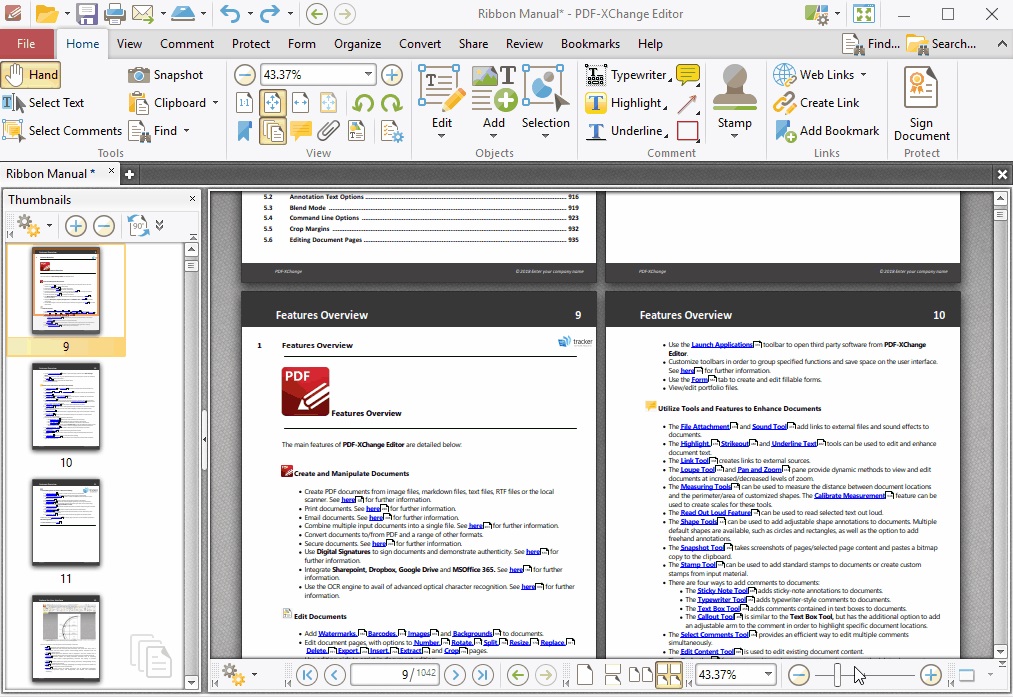Select the Sticky Note yellow speech icon
This screenshot has height=697, width=1013.
point(687,75)
